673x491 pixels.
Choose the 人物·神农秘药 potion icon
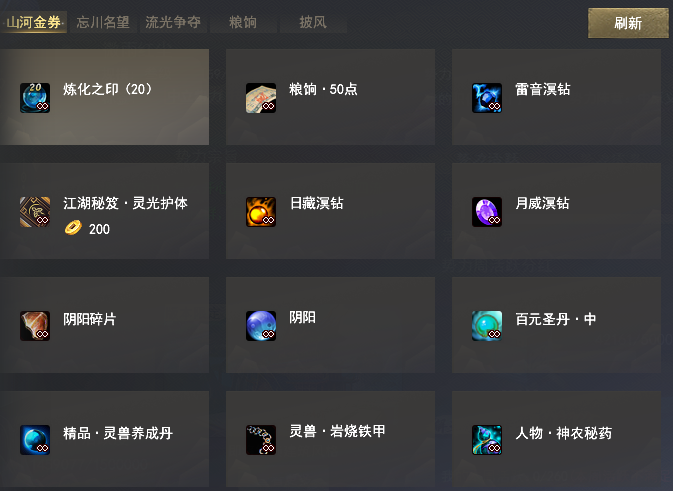pos(487,440)
